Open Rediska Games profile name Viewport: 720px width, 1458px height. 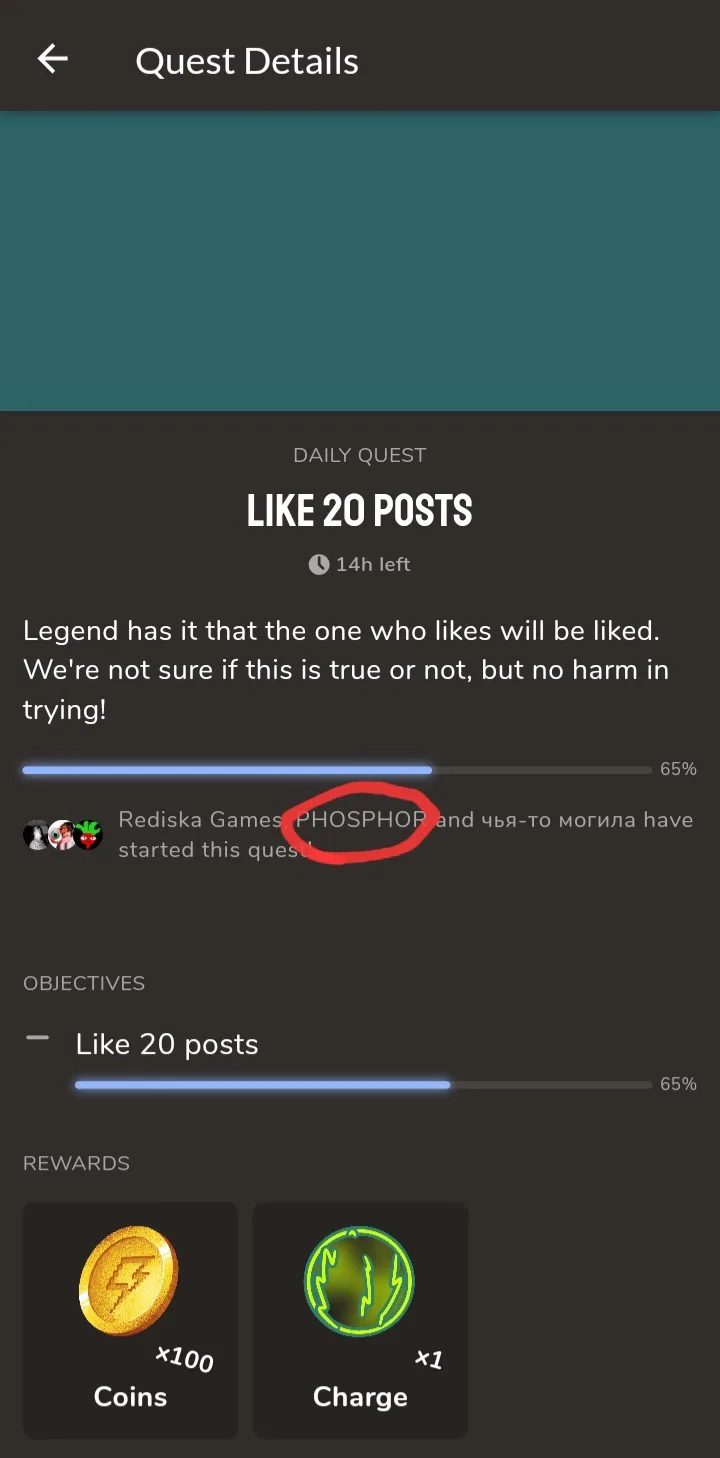pyautogui.click(x=200, y=820)
